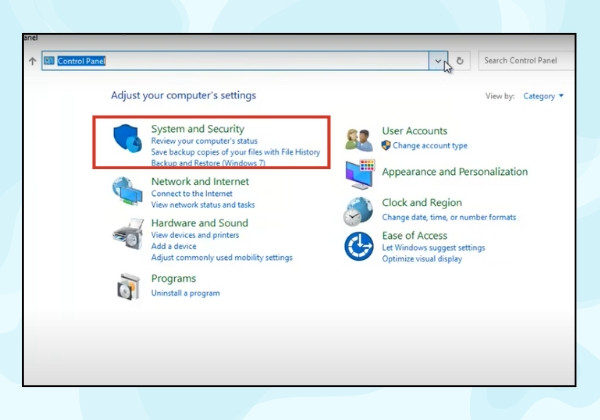Expand the address bar history dropdown
The image size is (600, 420).
click(438, 61)
